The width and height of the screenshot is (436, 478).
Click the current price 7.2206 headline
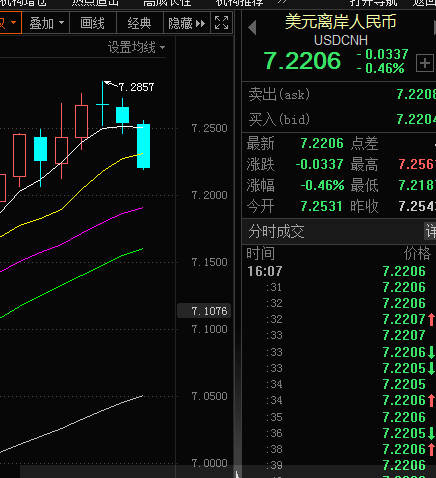point(302,61)
